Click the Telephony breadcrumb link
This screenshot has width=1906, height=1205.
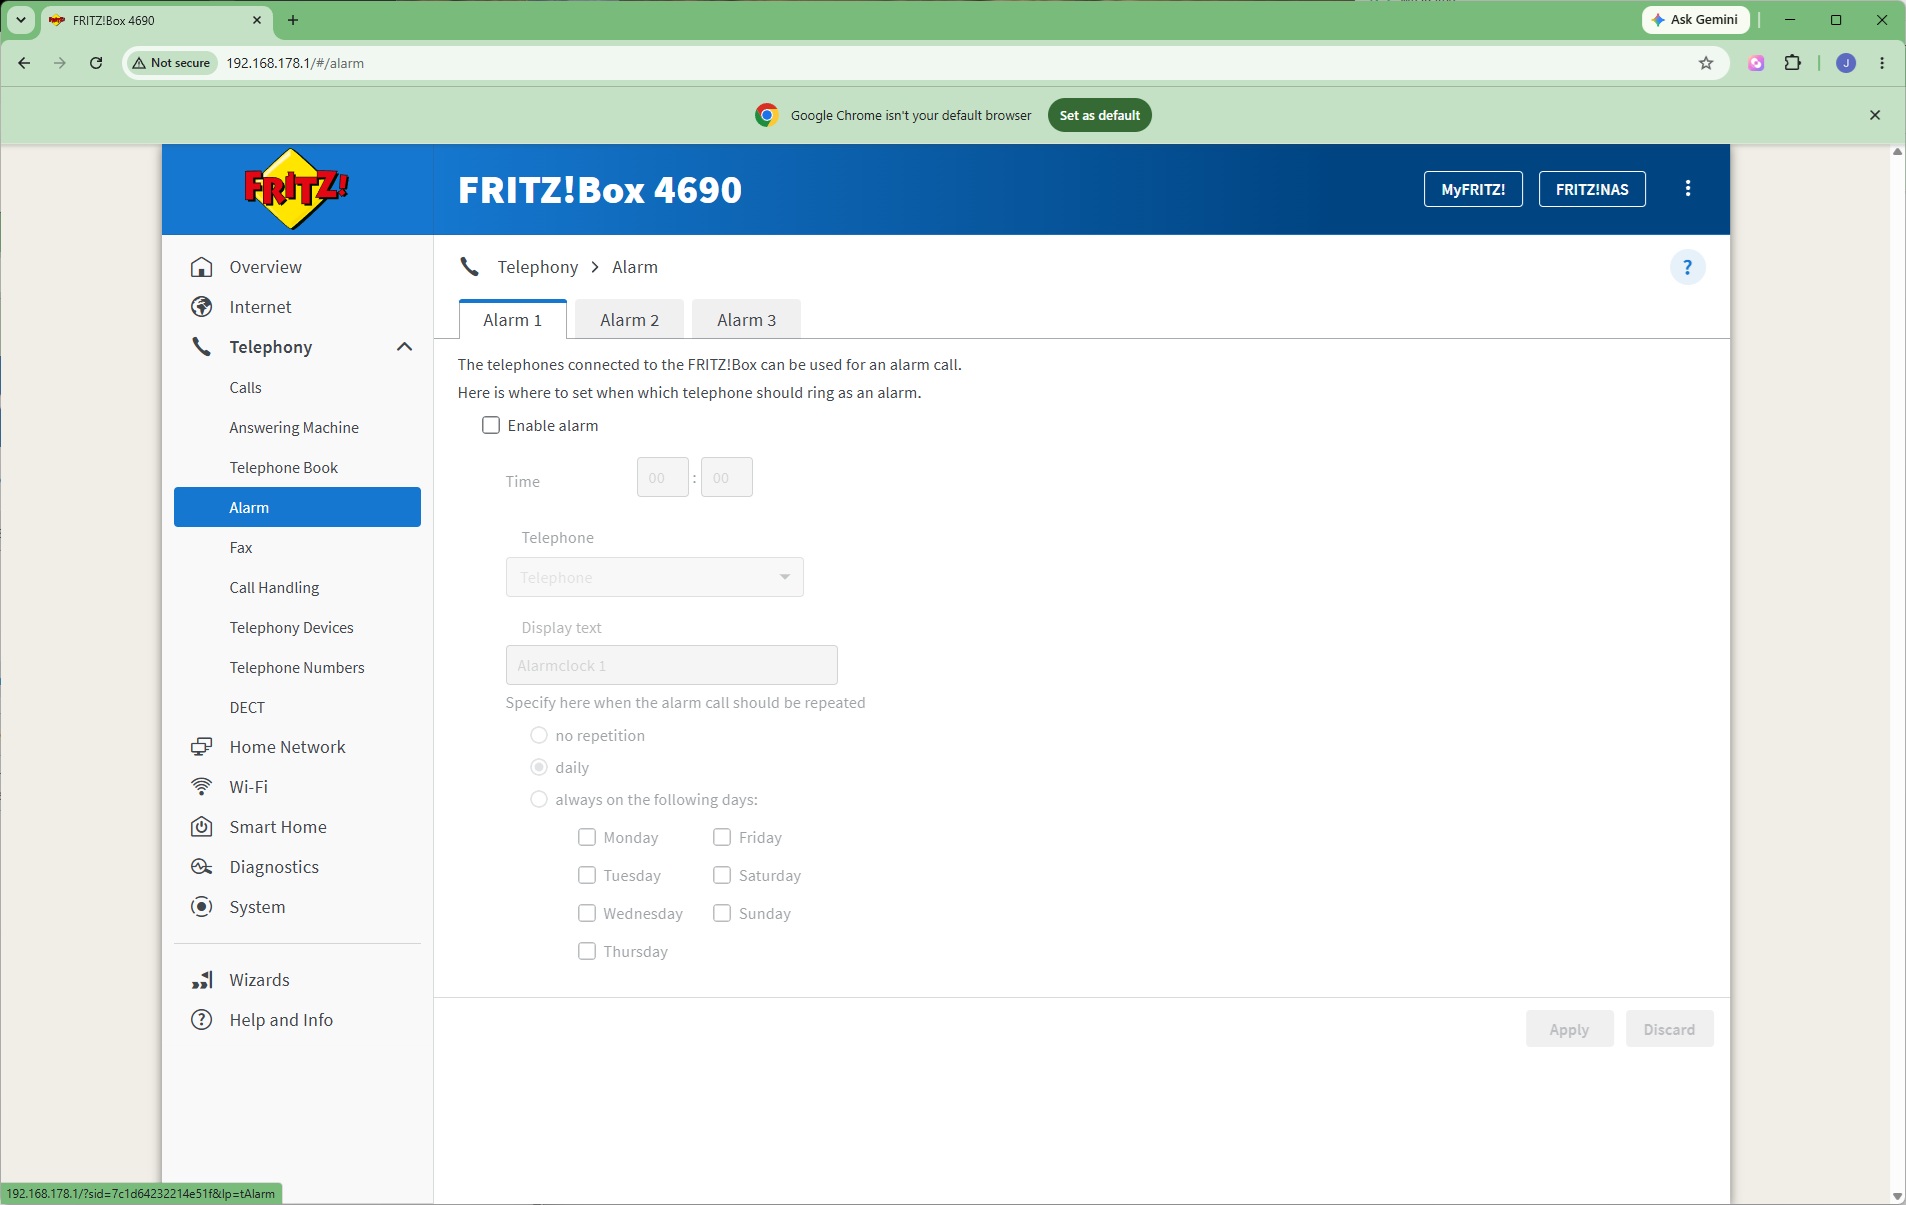point(538,267)
